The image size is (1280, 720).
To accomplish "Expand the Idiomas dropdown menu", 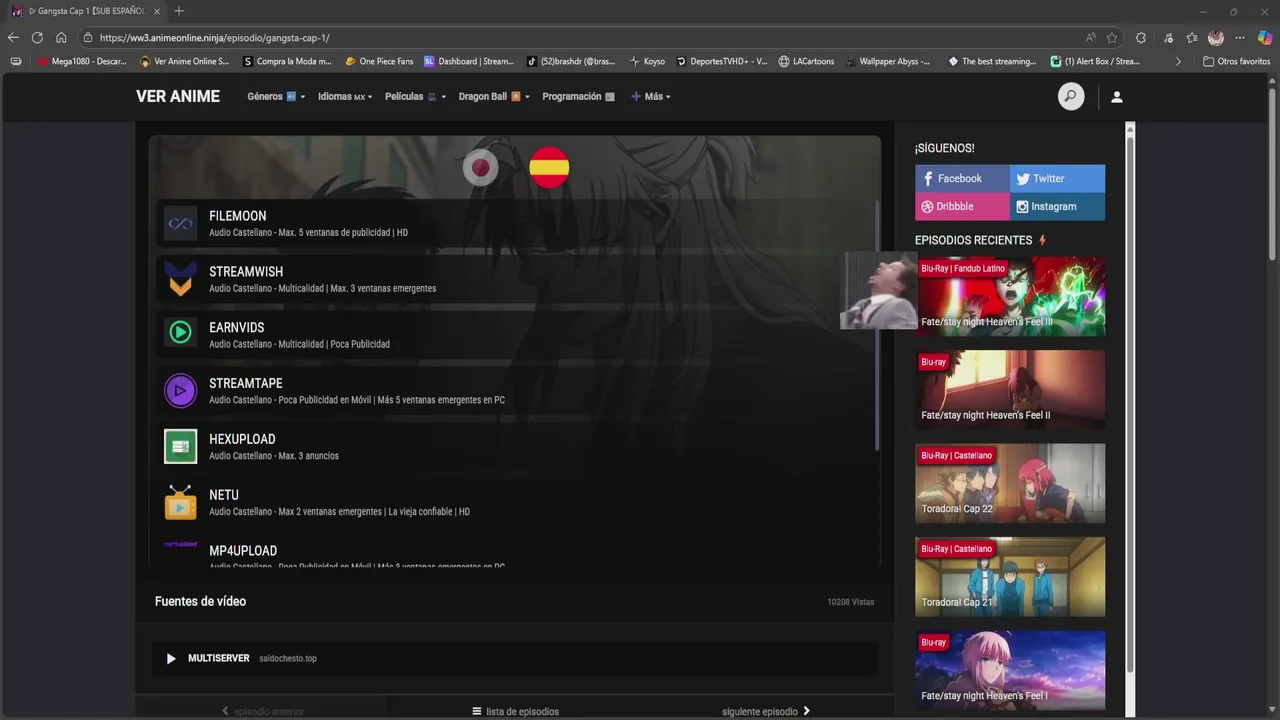I will tap(345, 97).
